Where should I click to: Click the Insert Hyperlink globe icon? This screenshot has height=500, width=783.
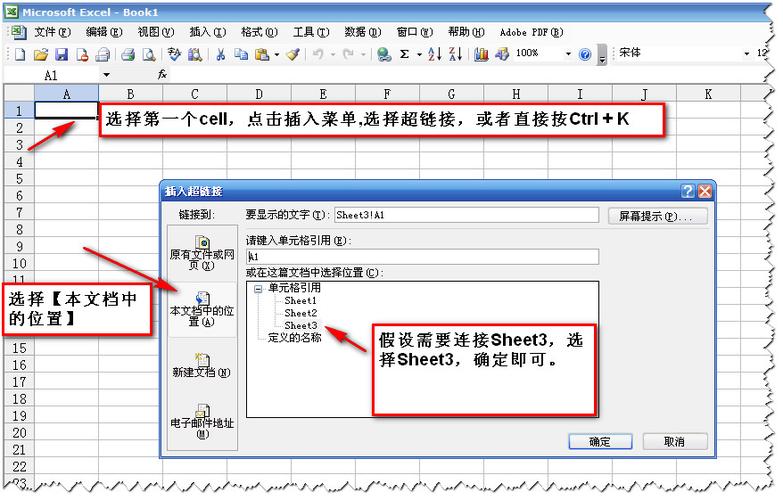(384, 54)
